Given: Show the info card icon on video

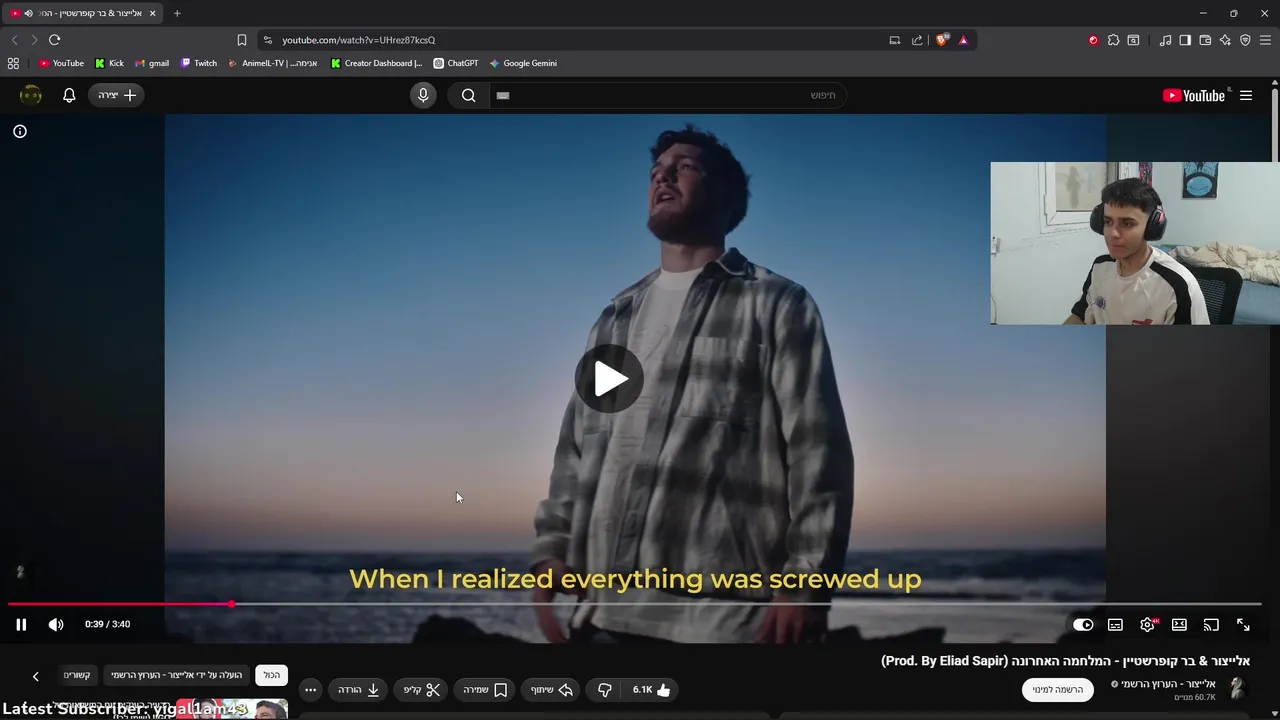Looking at the screenshot, I should (x=20, y=131).
